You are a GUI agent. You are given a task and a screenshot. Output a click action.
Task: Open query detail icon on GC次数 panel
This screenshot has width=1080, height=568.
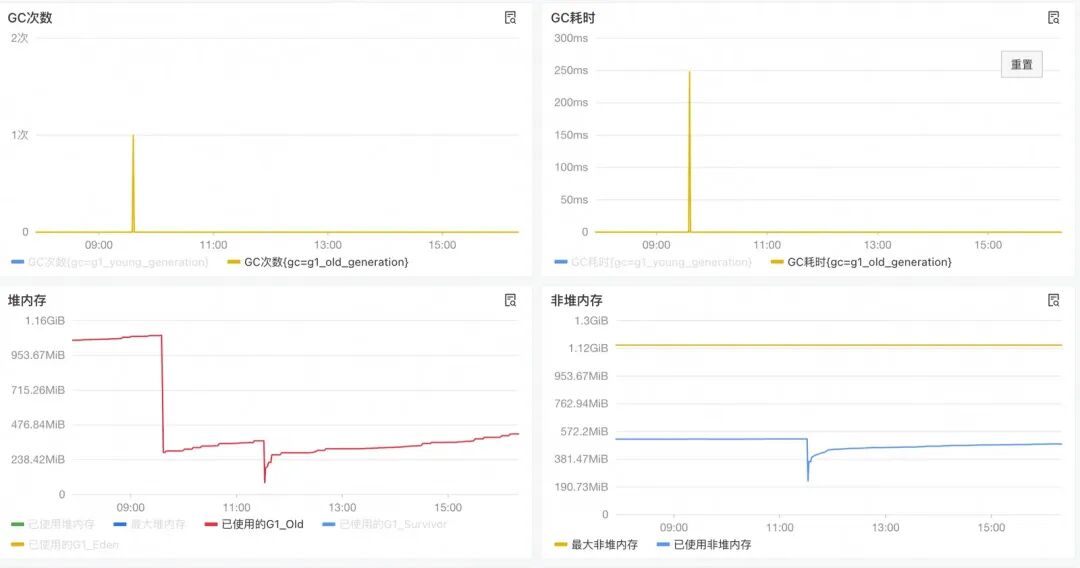click(x=510, y=18)
